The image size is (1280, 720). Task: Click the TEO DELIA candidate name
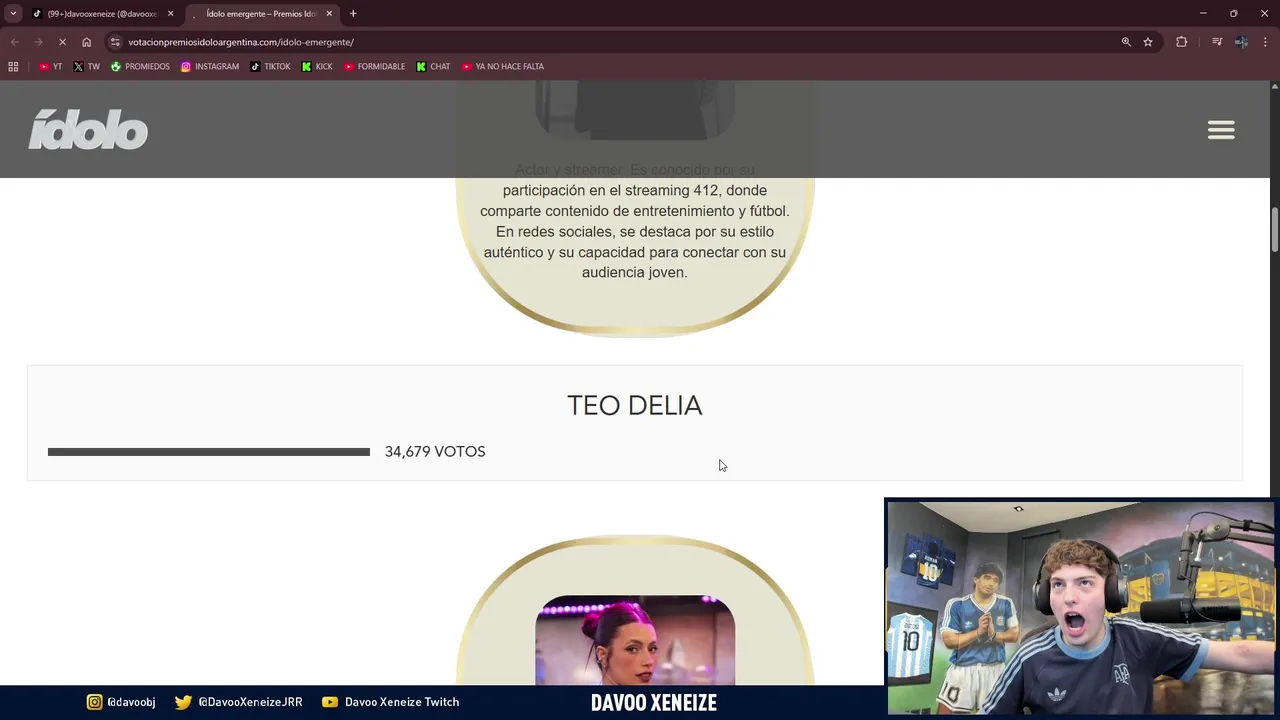[x=635, y=405]
